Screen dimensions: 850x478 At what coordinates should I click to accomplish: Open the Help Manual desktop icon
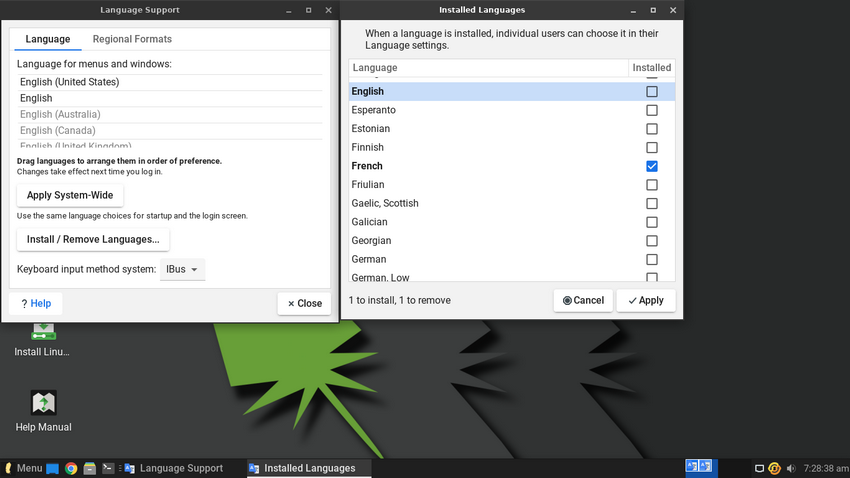(43, 404)
